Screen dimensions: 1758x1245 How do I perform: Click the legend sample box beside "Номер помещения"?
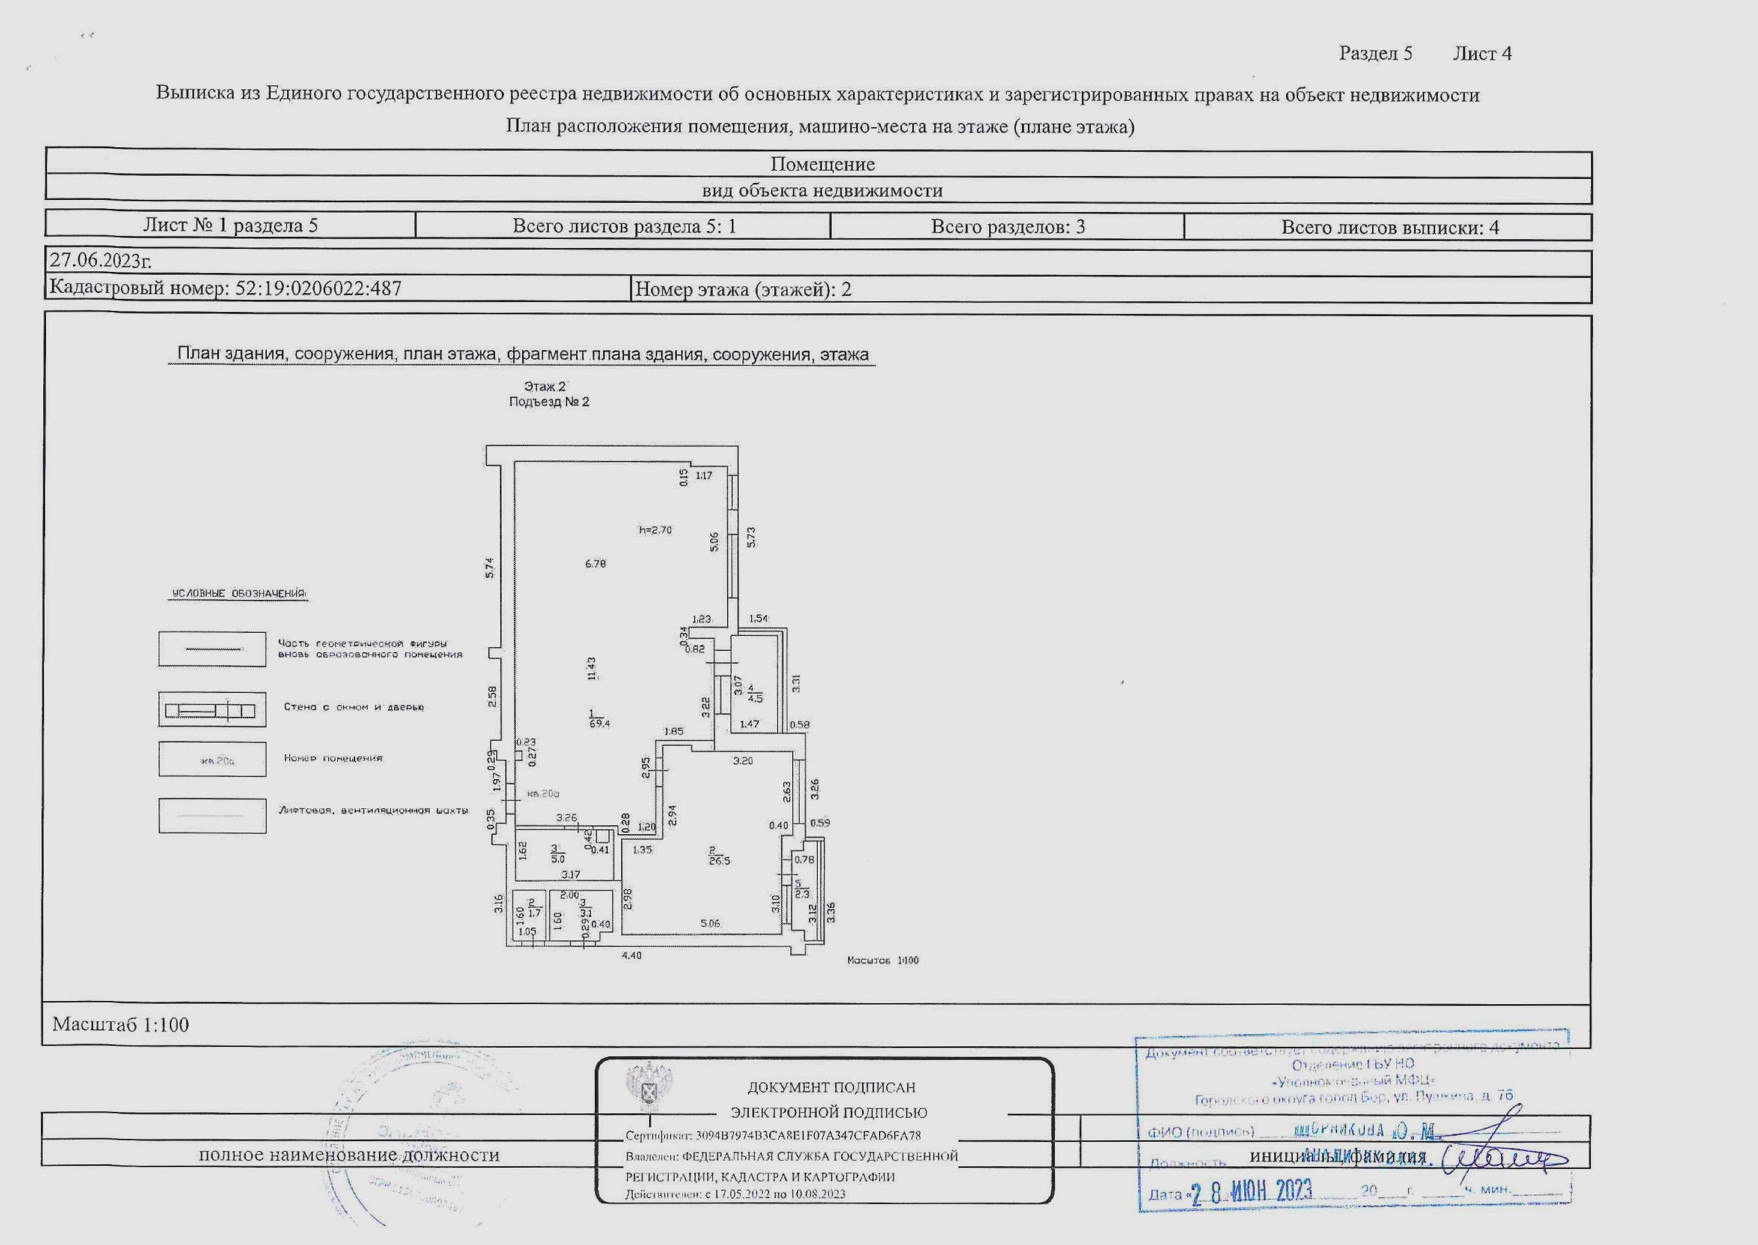[212, 760]
